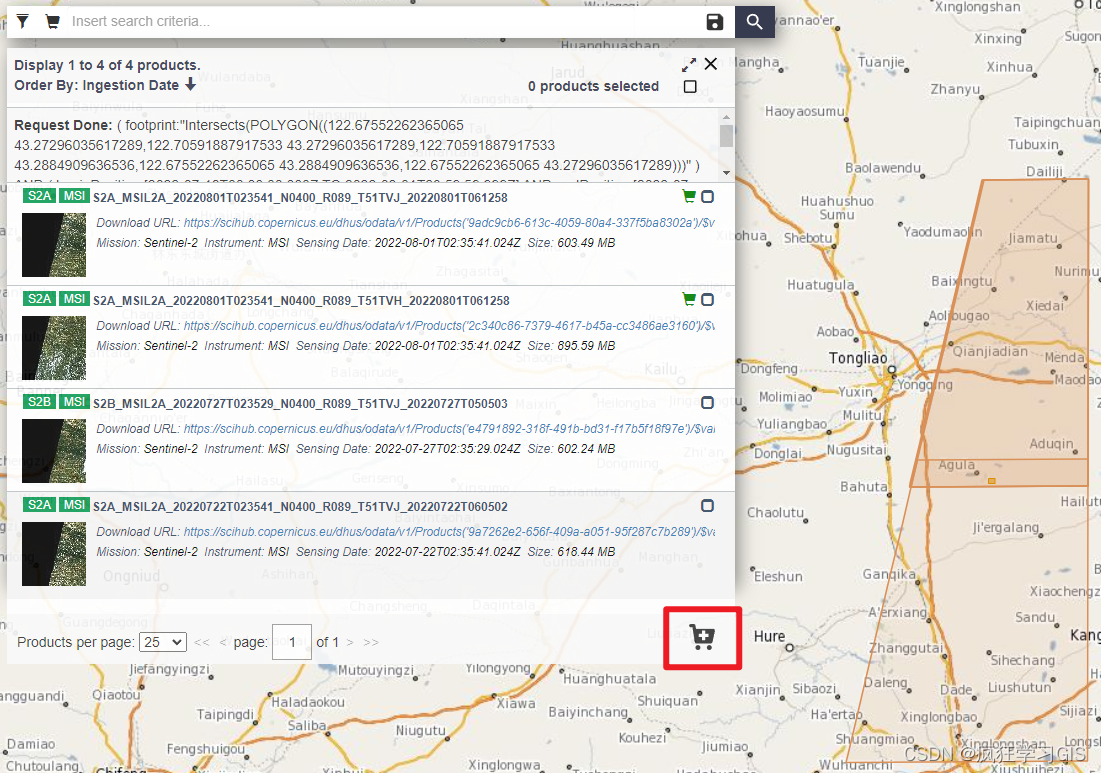Open download URL of product 2c340c86
Viewport: 1101px width, 773px height.
[449, 326]
